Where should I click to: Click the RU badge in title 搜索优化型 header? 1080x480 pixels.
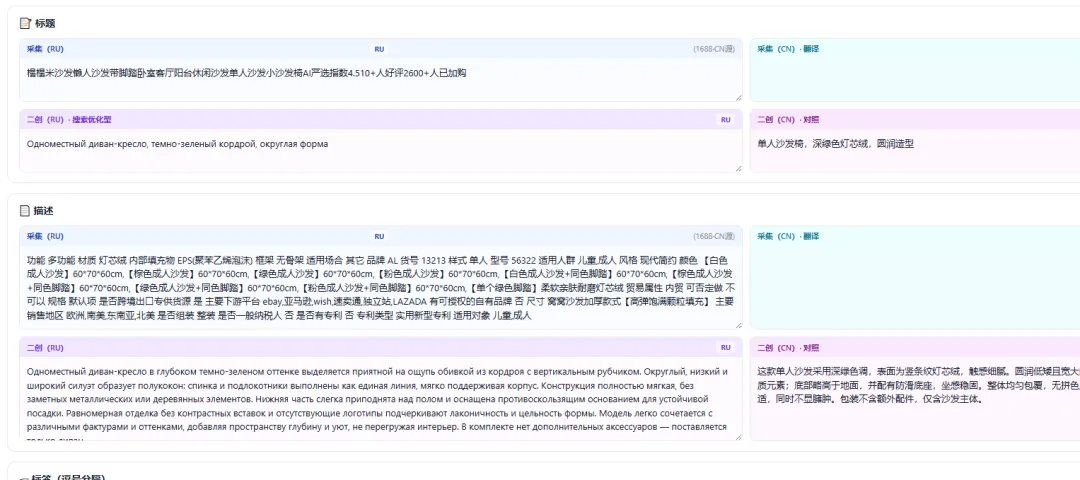[726, 120]
